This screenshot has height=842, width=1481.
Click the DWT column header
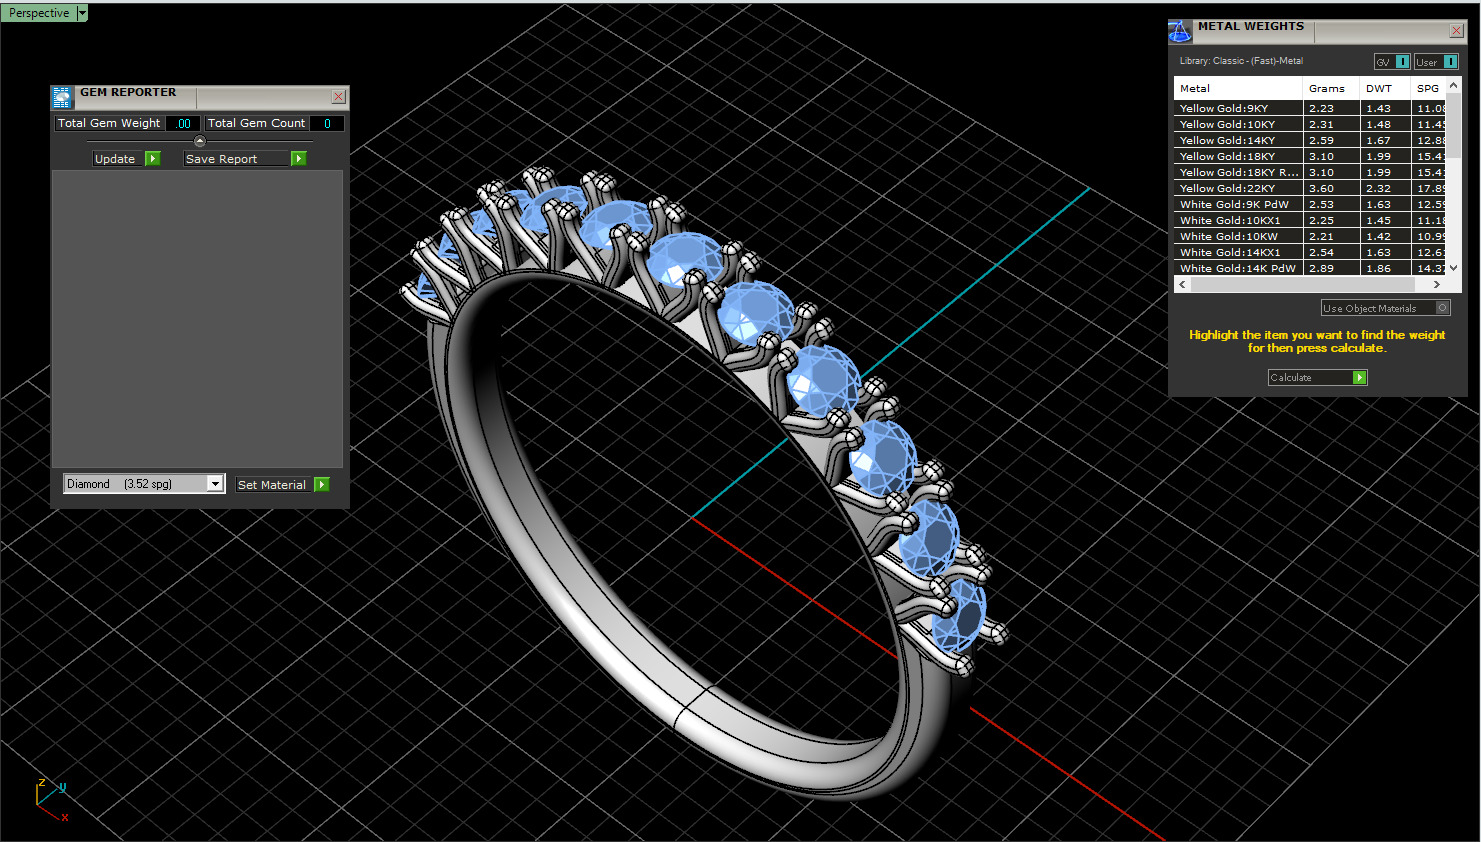coord(1385,89)
